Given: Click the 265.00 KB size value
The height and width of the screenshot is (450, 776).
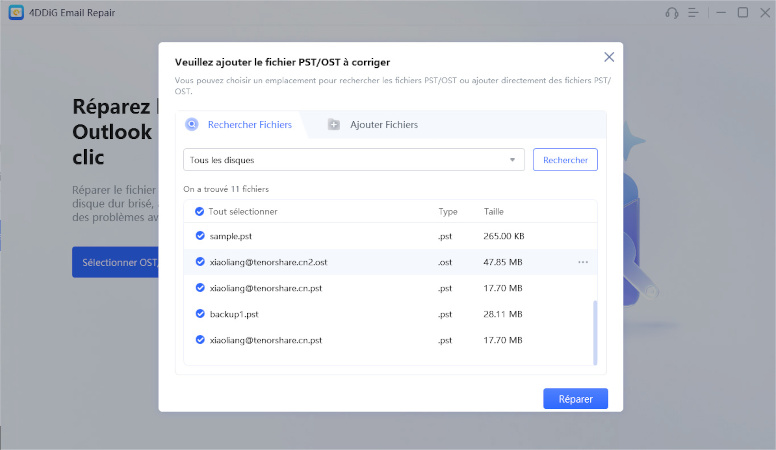Looking at the screenshot, I should tap(503, 236).
